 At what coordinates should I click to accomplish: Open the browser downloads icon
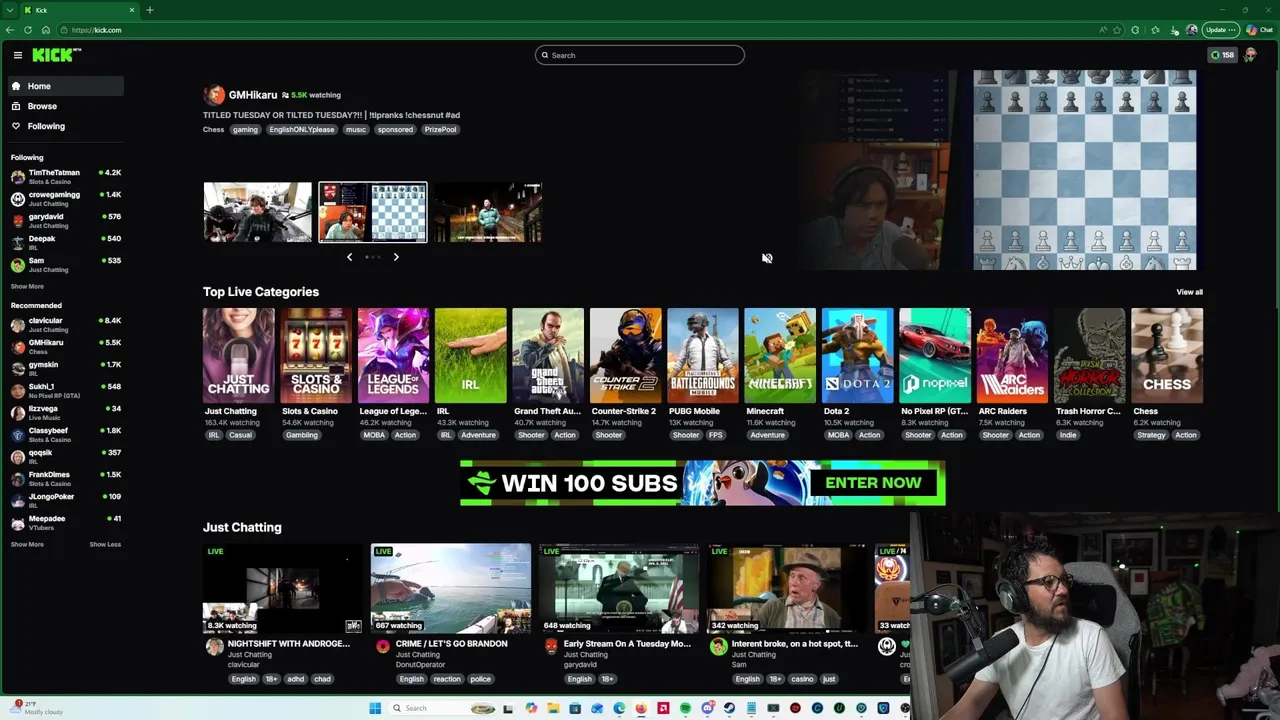[1173, 30]
